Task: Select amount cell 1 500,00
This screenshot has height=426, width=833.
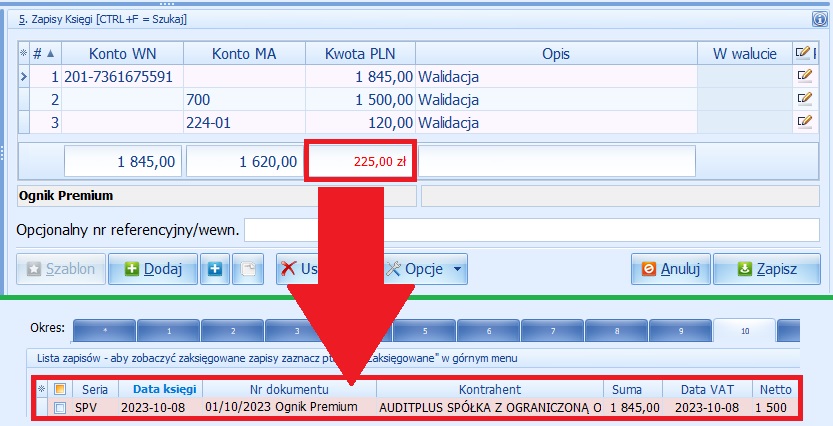Action: point(360,99)
